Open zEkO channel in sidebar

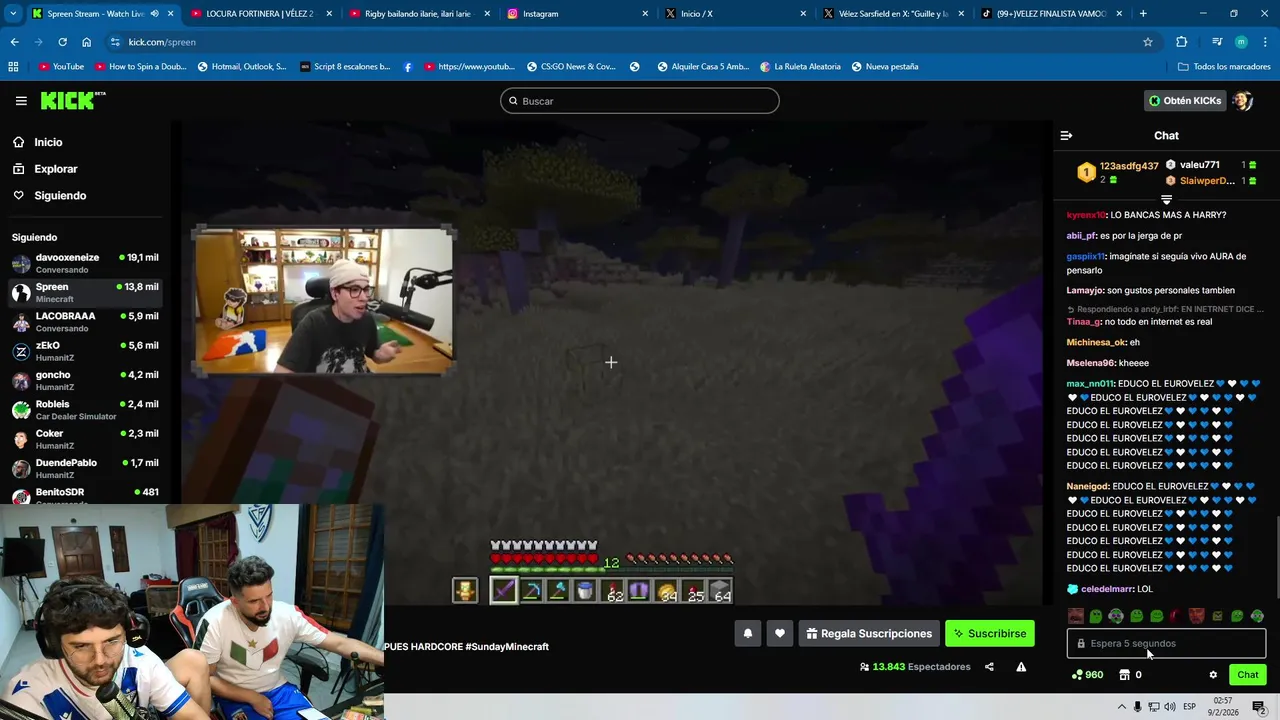85,351
